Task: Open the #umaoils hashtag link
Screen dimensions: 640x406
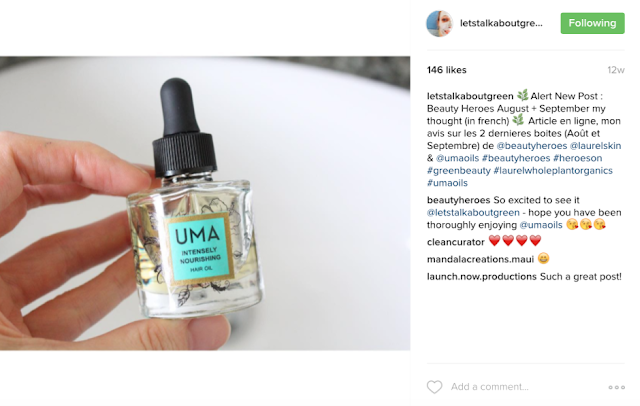Action: point(447,183)
